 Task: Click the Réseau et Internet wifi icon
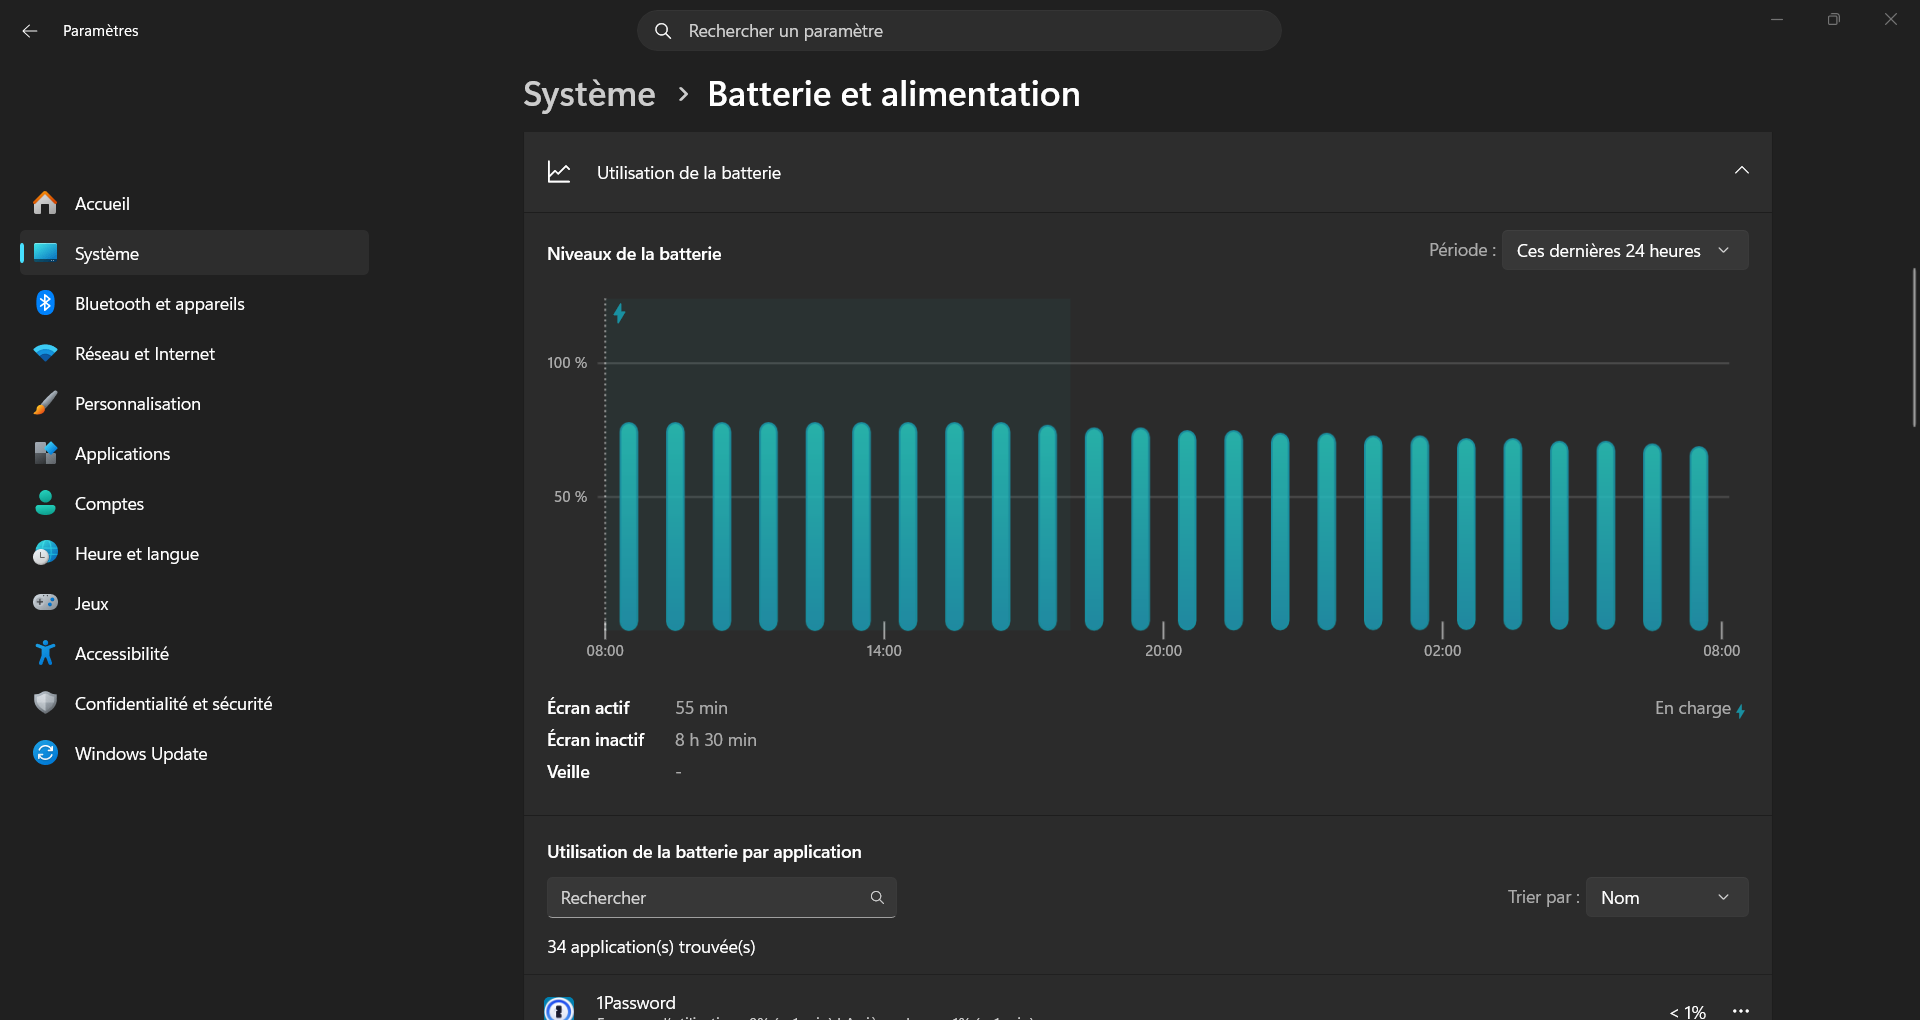(45, 353)
